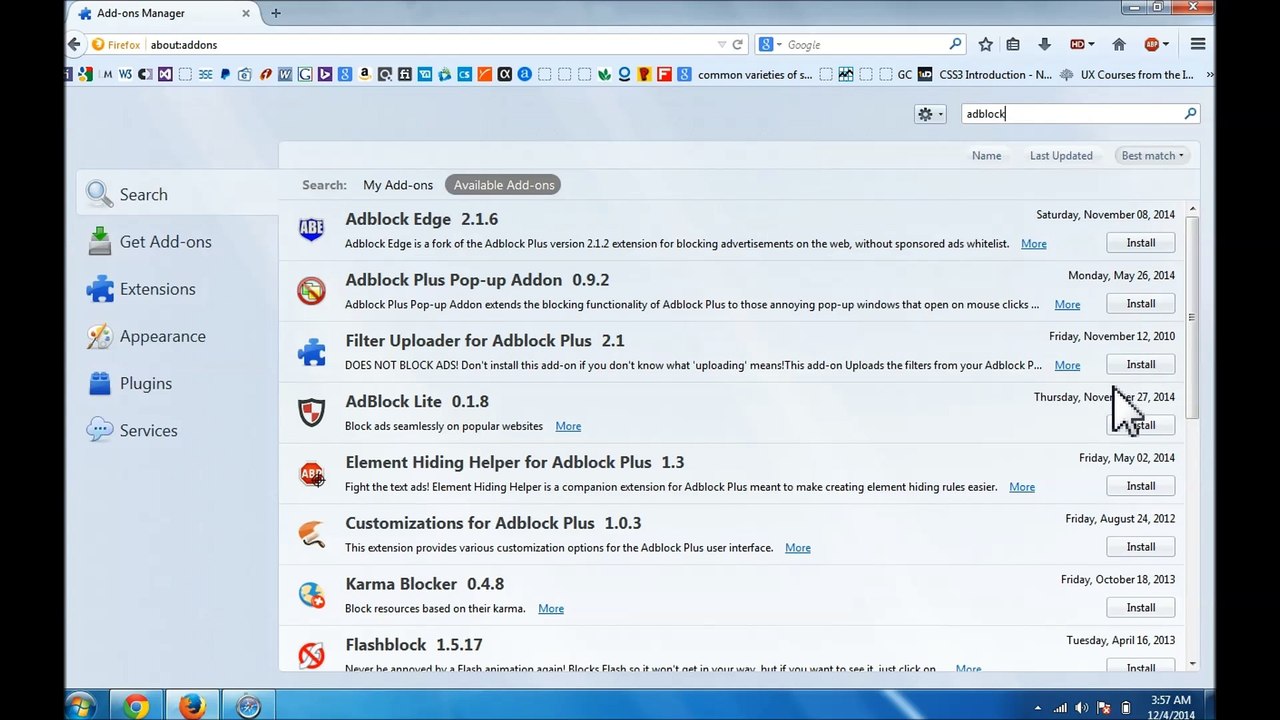Screen dimensions: 1280x720
Task: Open the Visual Studio bookmark icon
Action: (165, 74)
